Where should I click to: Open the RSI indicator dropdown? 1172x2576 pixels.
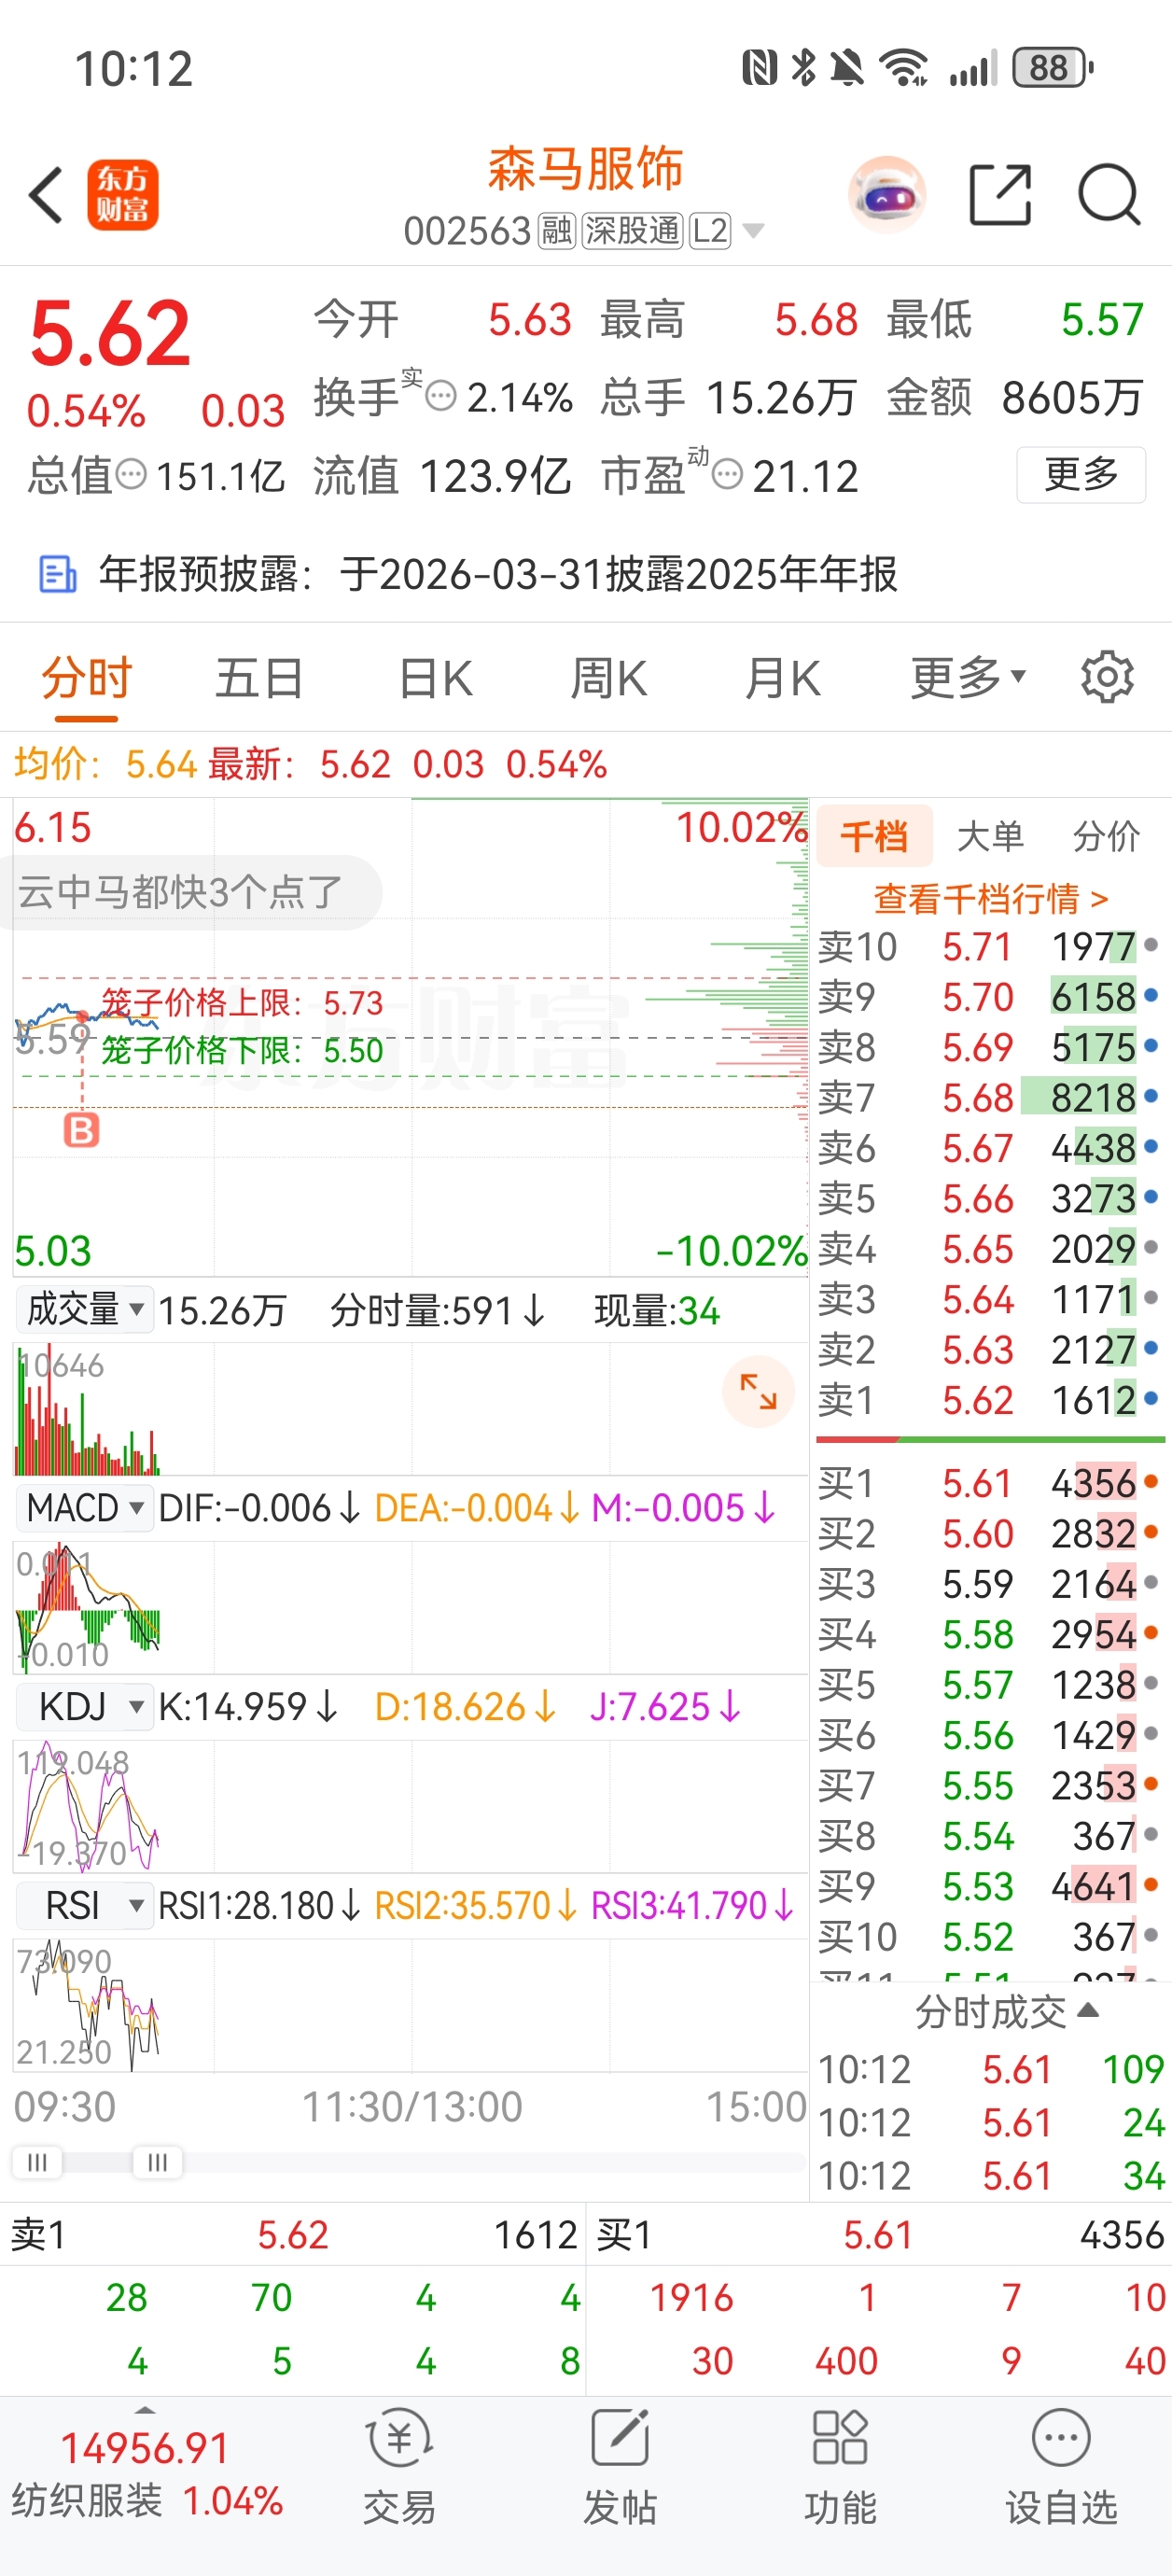pyautogui.click(x=85, y=1906)
